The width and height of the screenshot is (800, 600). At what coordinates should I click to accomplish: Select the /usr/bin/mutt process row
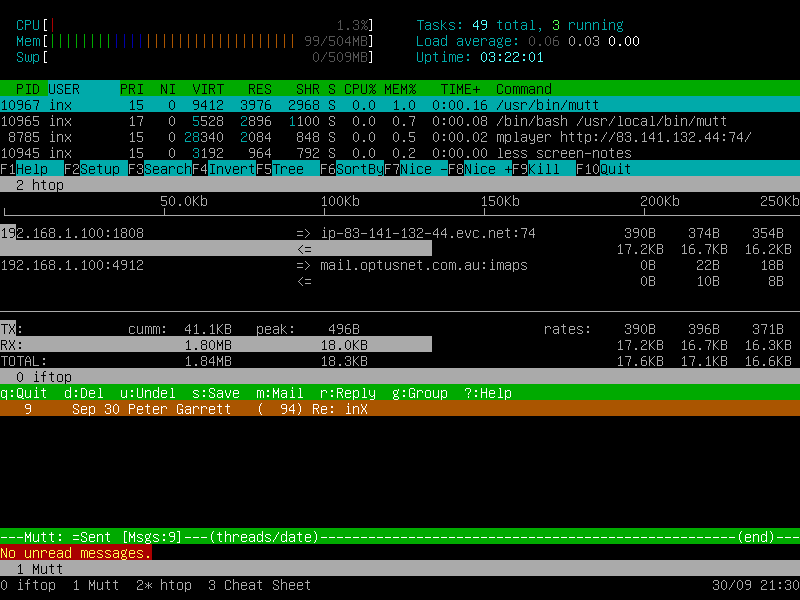tap(400, 105)
